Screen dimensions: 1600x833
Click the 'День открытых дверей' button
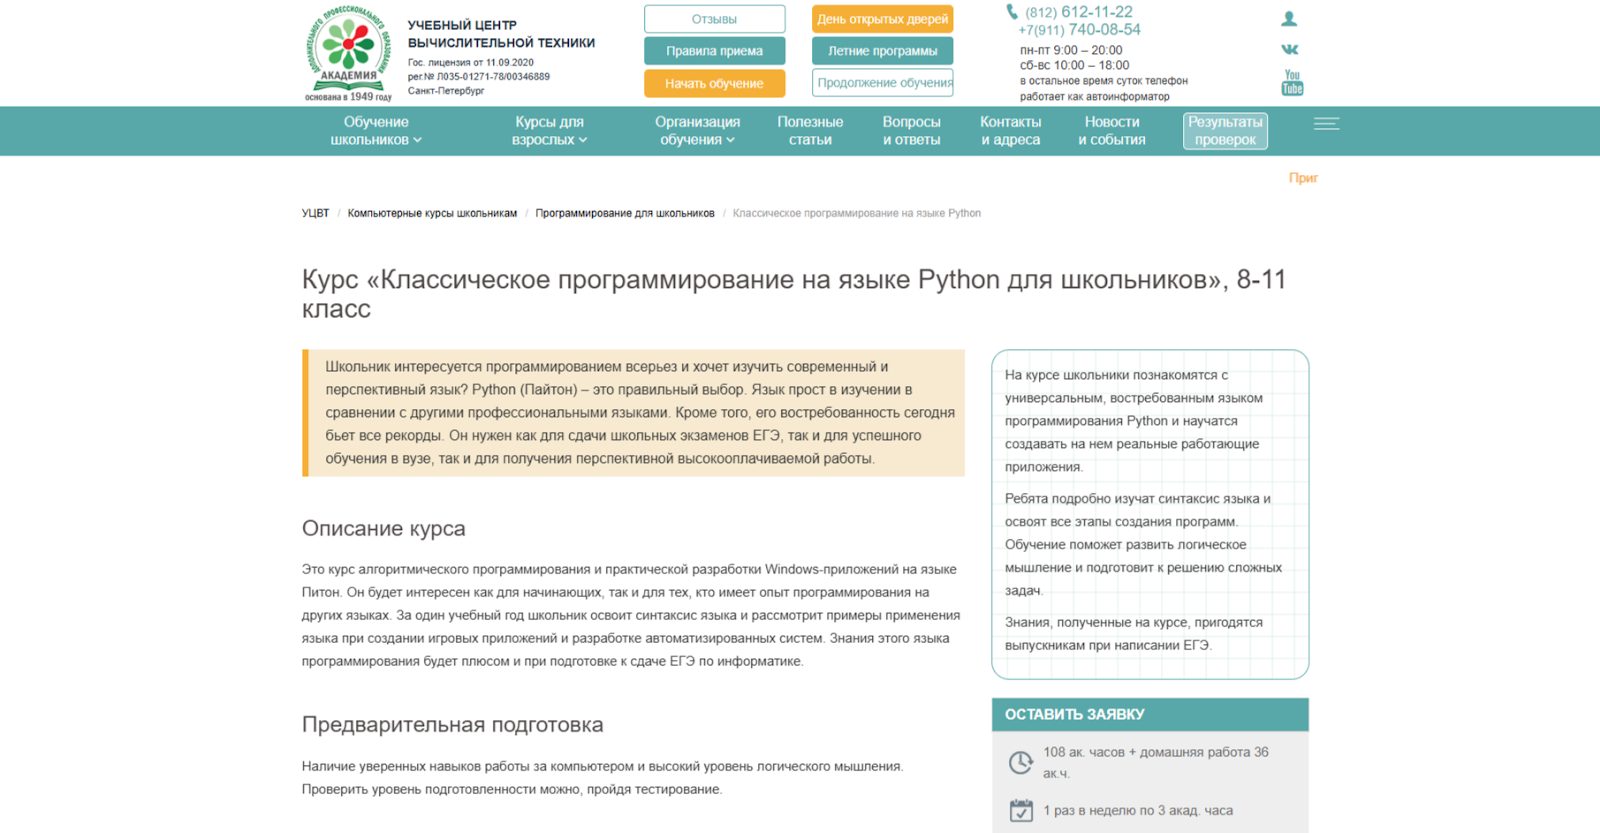(x=882, y=19)
